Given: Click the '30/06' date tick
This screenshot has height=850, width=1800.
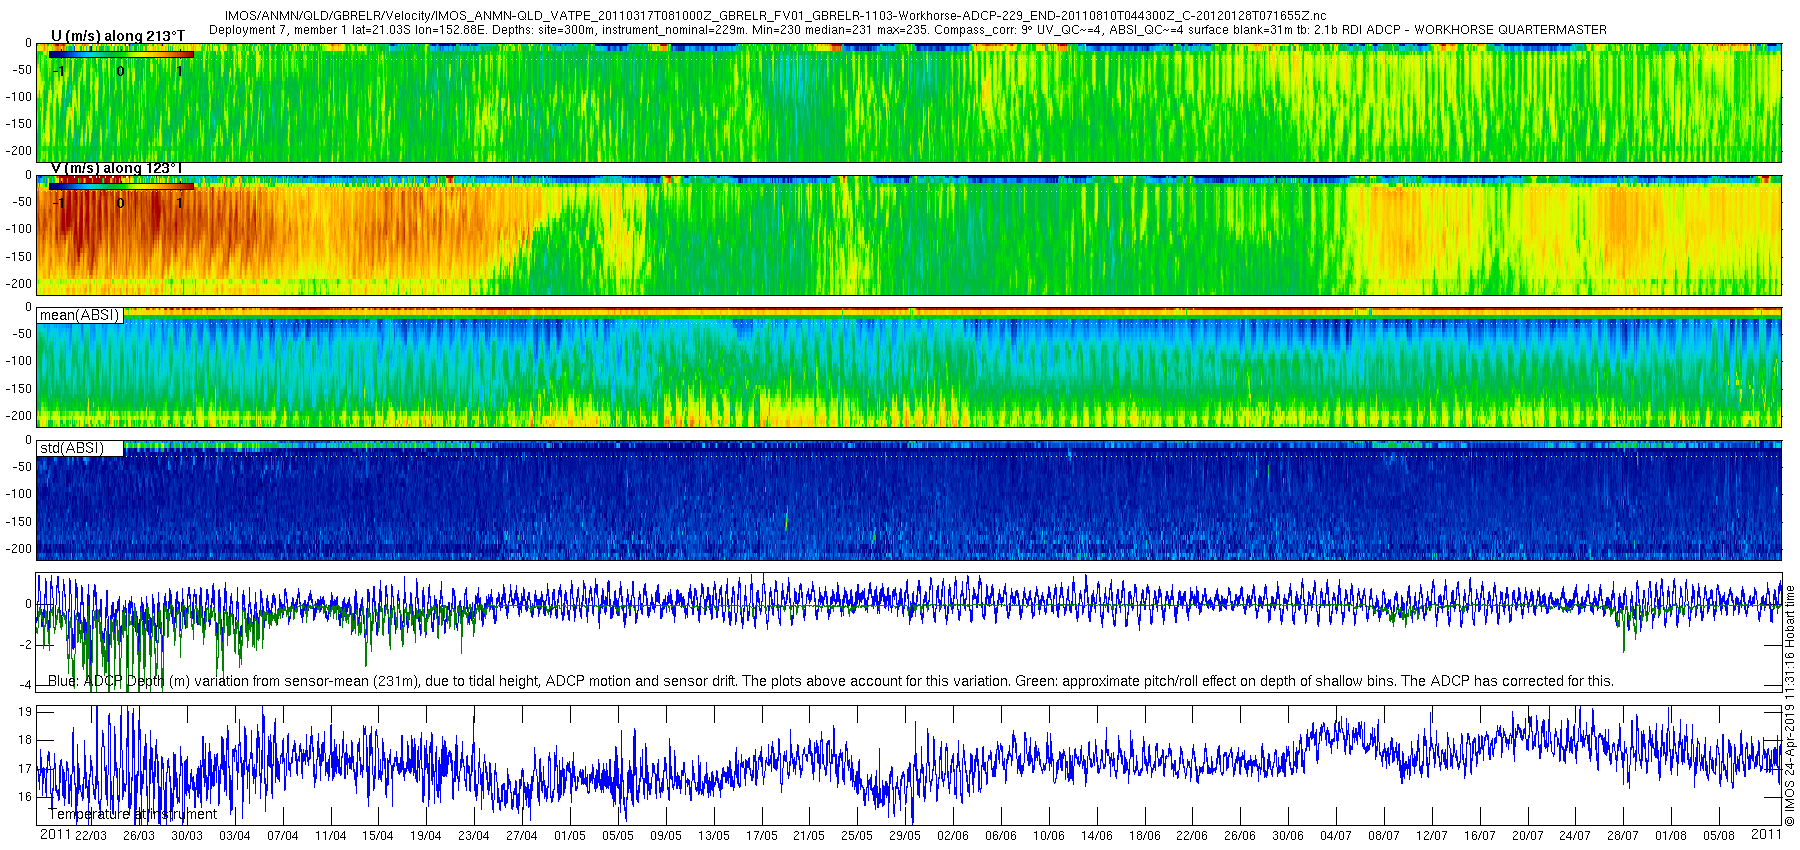Looking at the screenshot, I should (x=1288, y=836).
